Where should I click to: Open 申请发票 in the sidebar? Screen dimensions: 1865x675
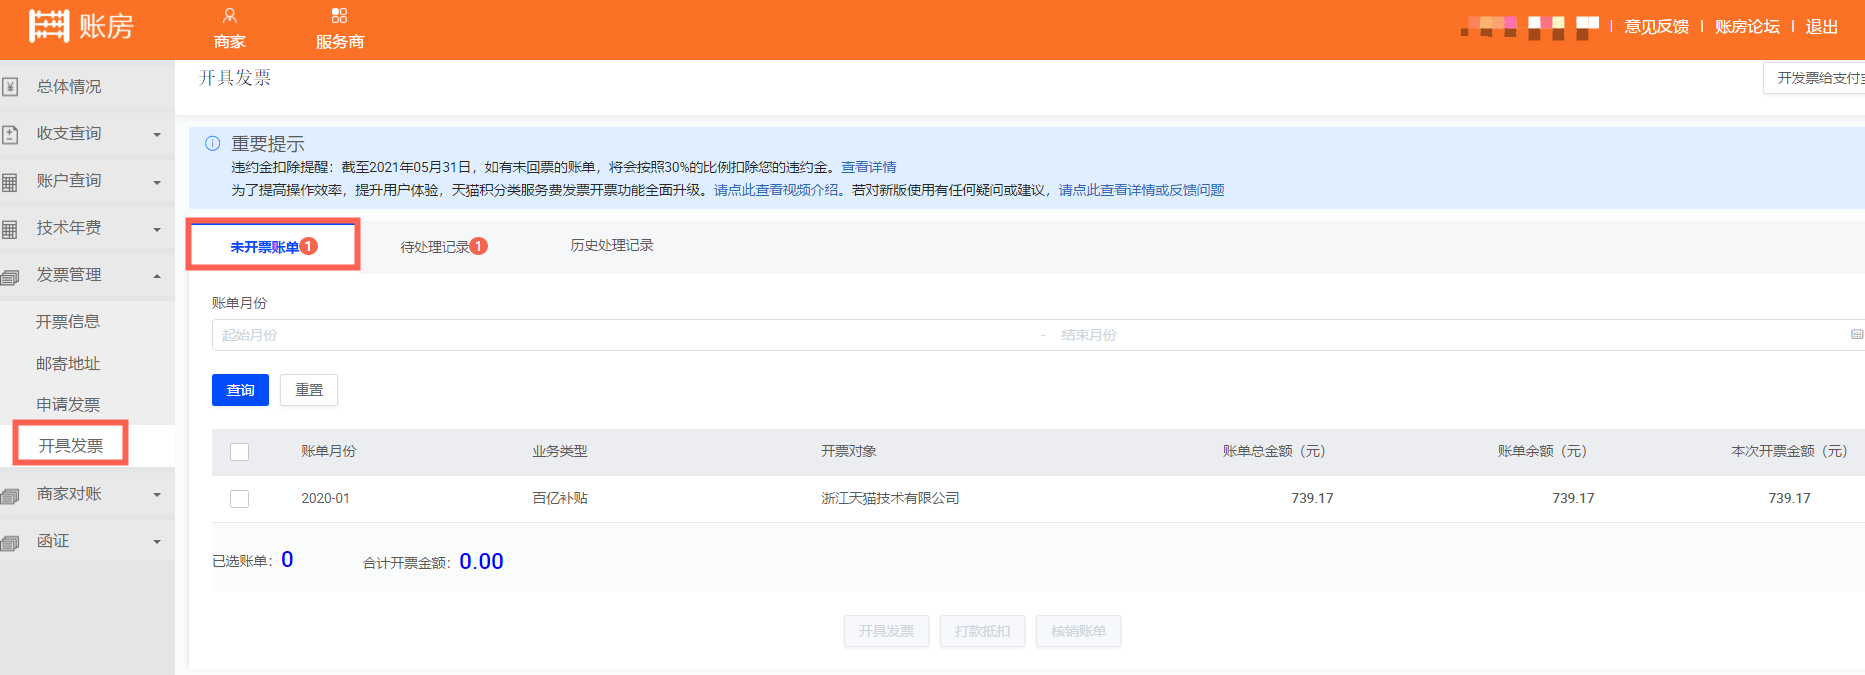(x=68, y=405)
